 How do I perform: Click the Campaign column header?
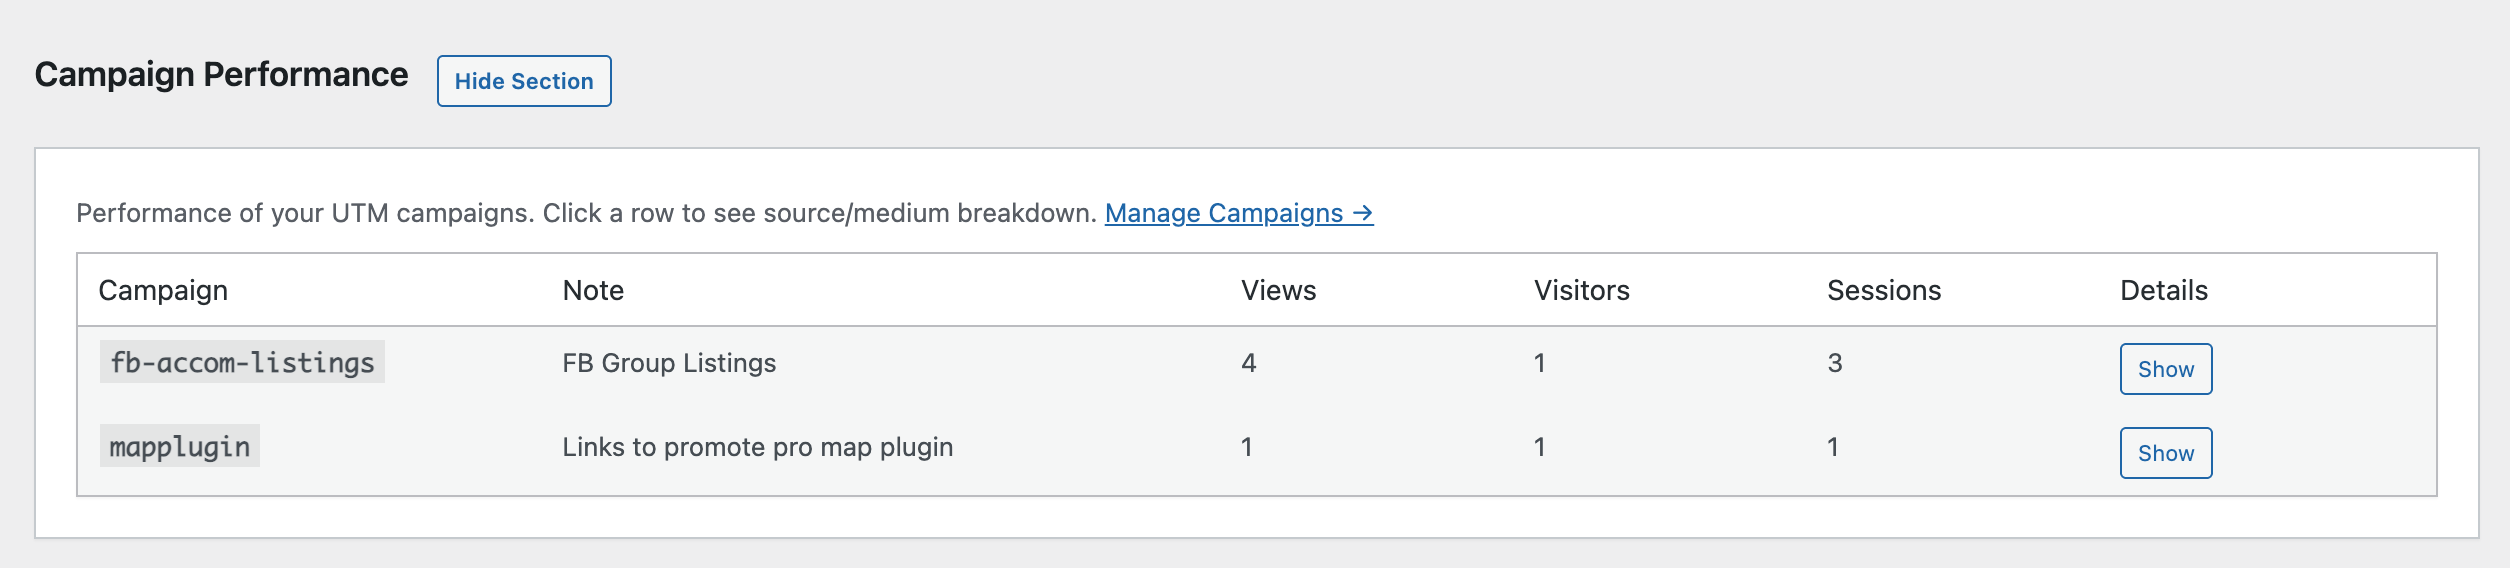tap(163, 290)
